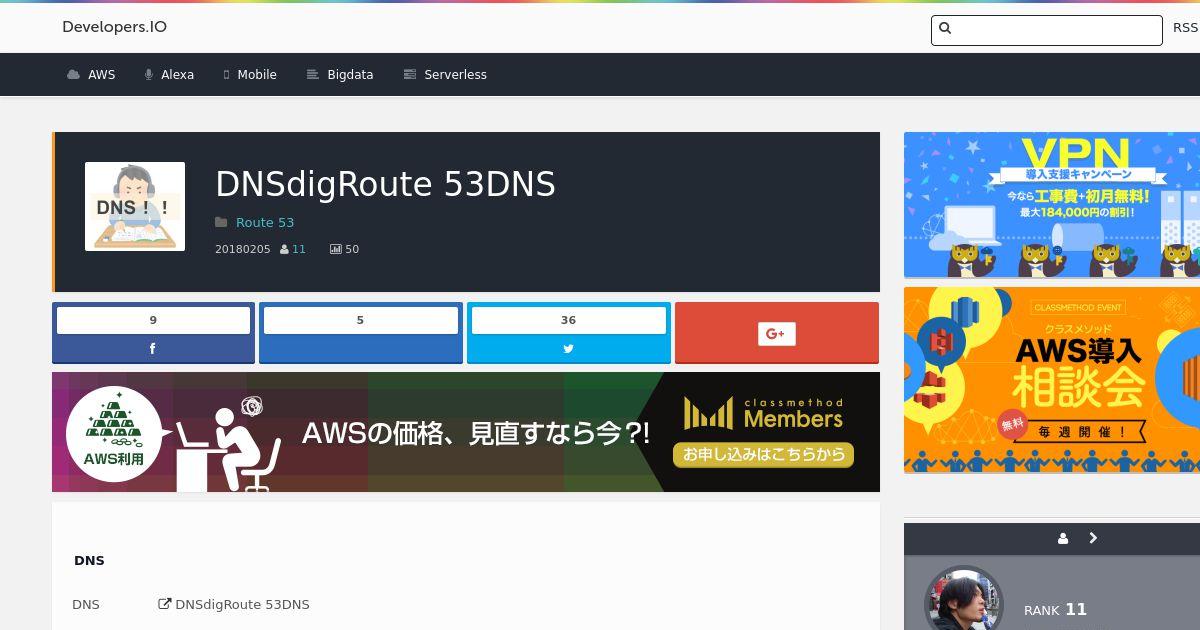Click the chevron arrow in author panel header
This screenshot has height=630, width=1200.
click(1093, 538)
